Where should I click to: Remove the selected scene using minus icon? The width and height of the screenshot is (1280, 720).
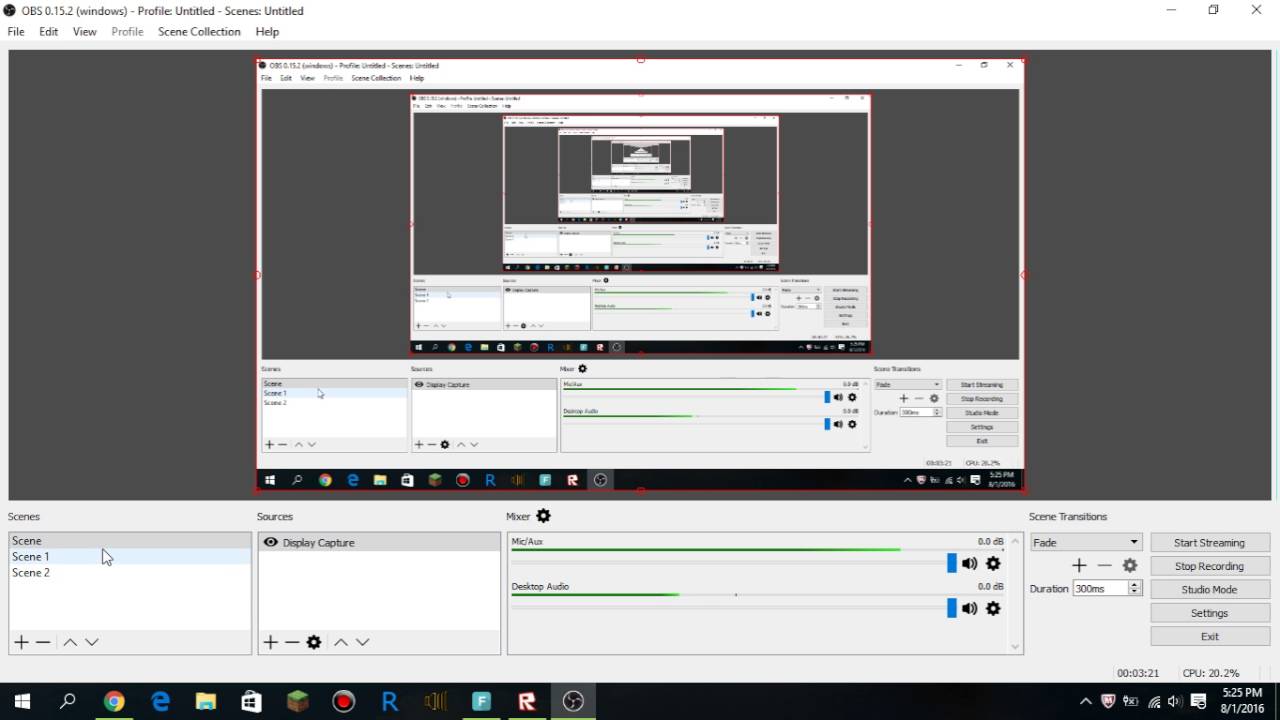45,641
